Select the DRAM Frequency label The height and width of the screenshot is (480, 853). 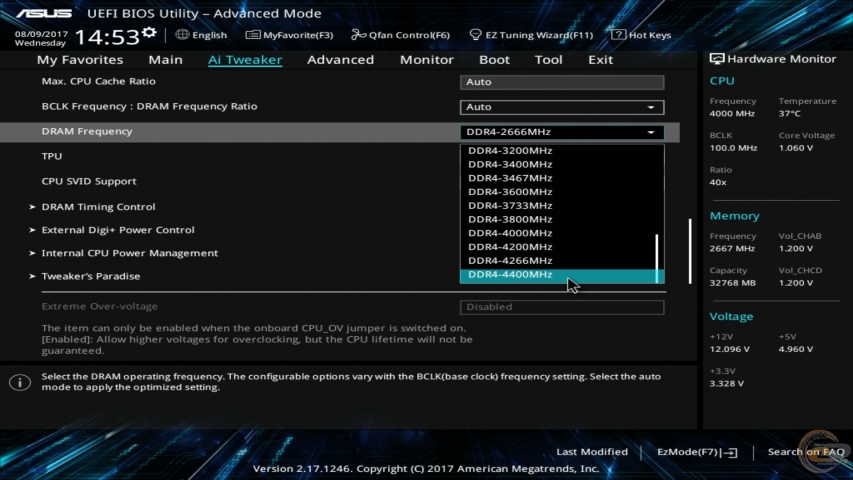(x=87, y=131)
